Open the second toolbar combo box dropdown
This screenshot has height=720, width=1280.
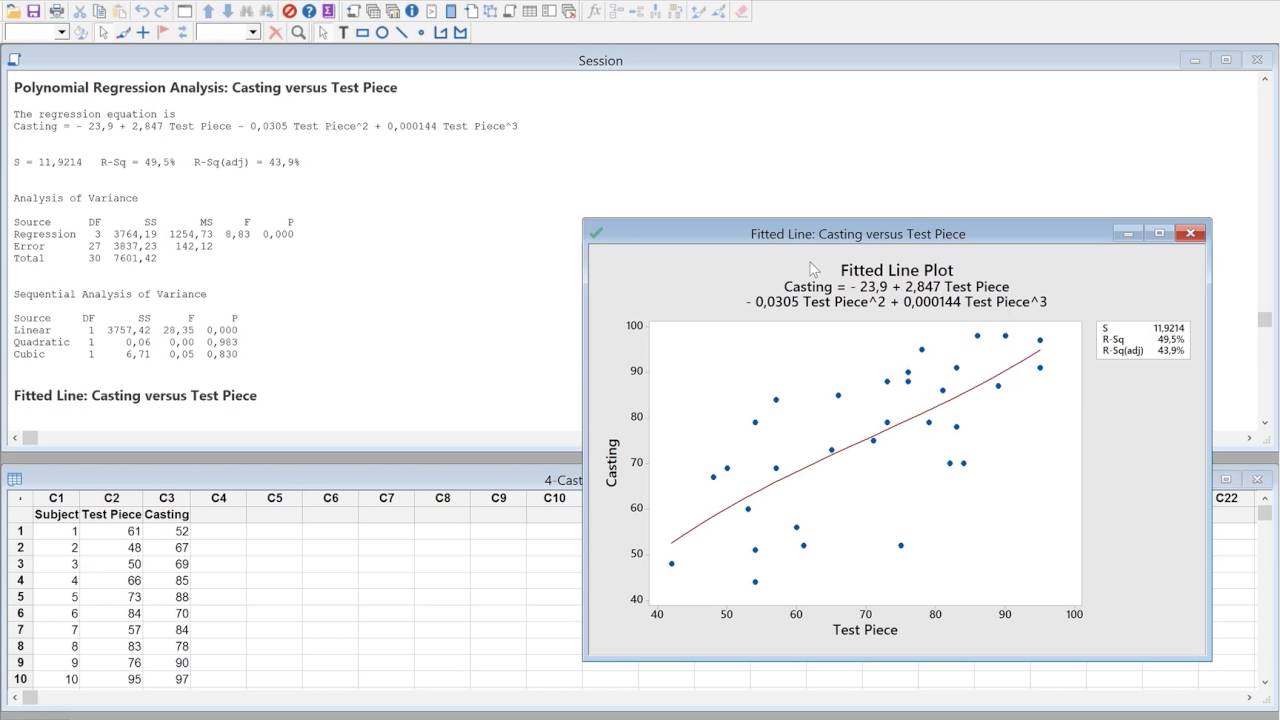tap(253, 32)
